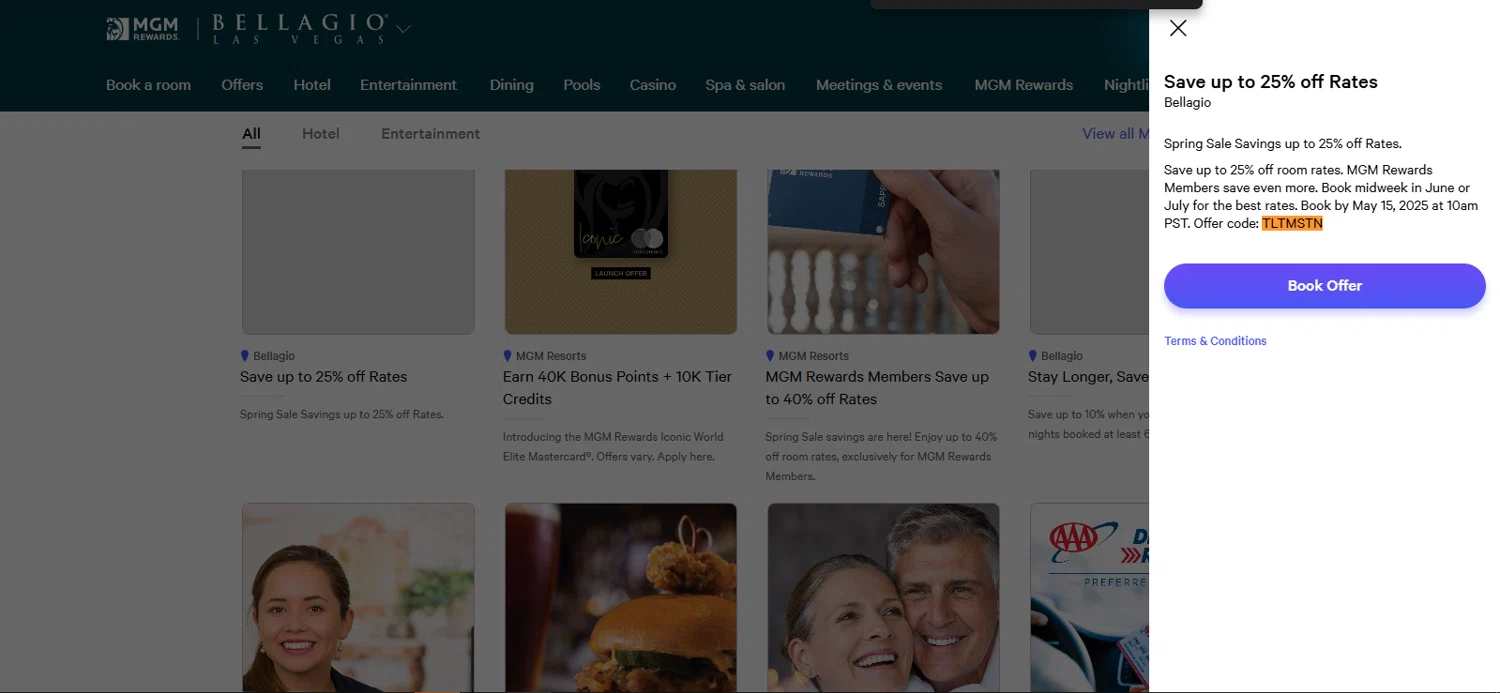Open the Offers navigation item
This screenshot has width=1500, height=693.
tap(242, 85)
